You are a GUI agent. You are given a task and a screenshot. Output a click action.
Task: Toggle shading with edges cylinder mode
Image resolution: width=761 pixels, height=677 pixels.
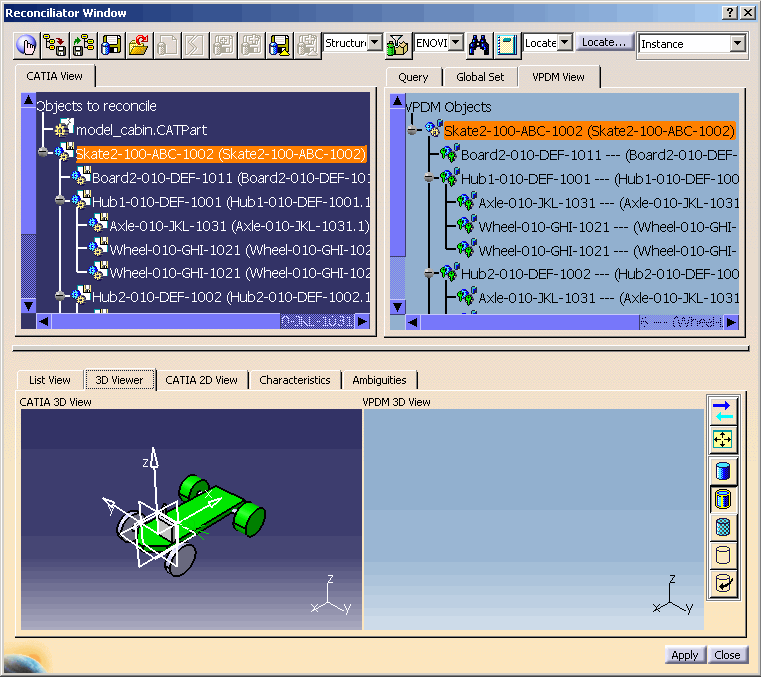click(723, 499)
